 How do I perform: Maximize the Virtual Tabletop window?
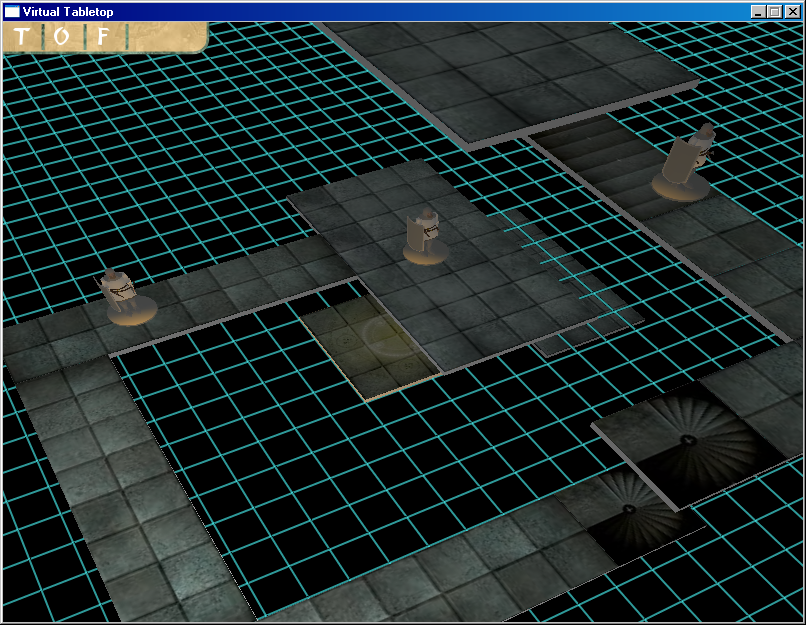coord(775,12)
